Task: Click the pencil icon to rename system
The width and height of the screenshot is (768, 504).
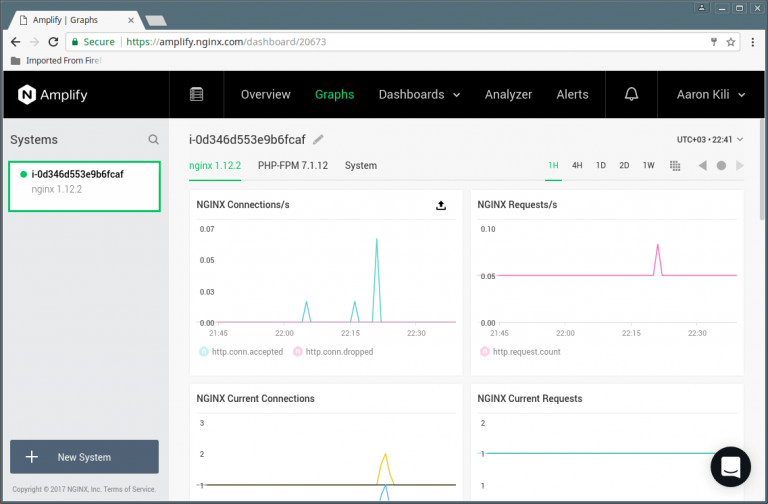Action: pyautogui.click(x=318, y=140)
